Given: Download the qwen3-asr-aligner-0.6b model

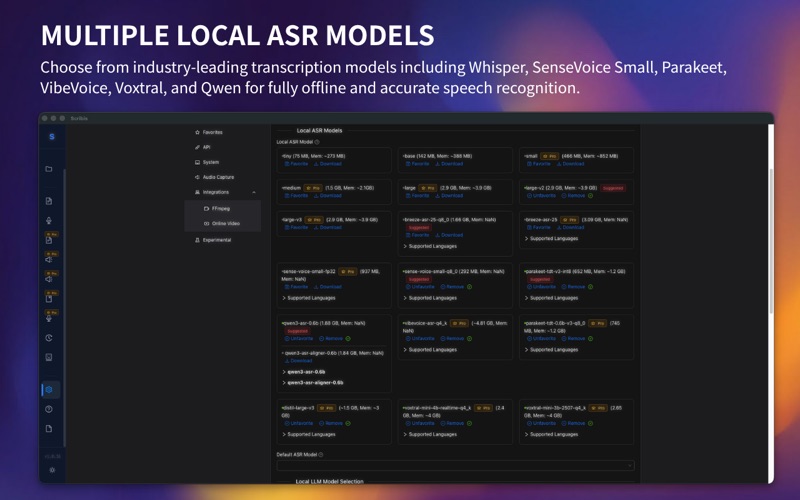Looking at the screenshot, I should pos(298,361).
